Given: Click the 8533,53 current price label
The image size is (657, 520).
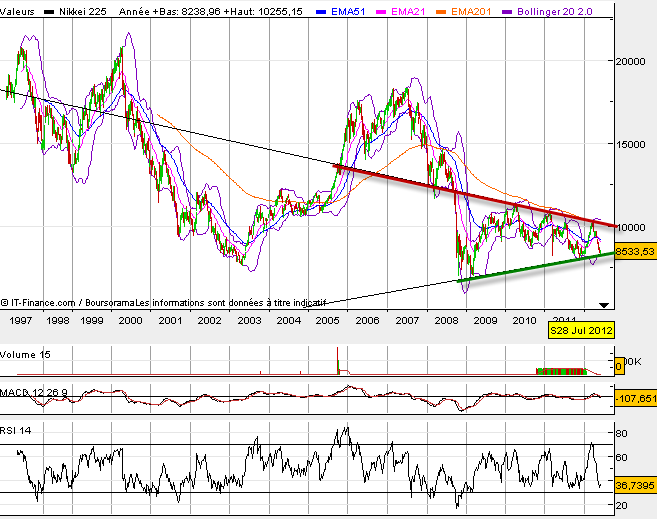Looking at the screenshot, I should tap(635, 251).
